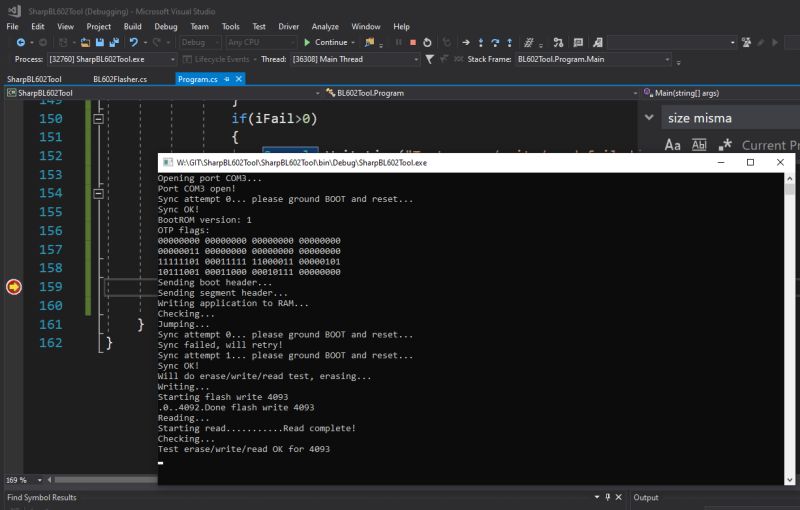The image size is (800, 510).
Task: Open the File menu
Action: coord(12,27)
